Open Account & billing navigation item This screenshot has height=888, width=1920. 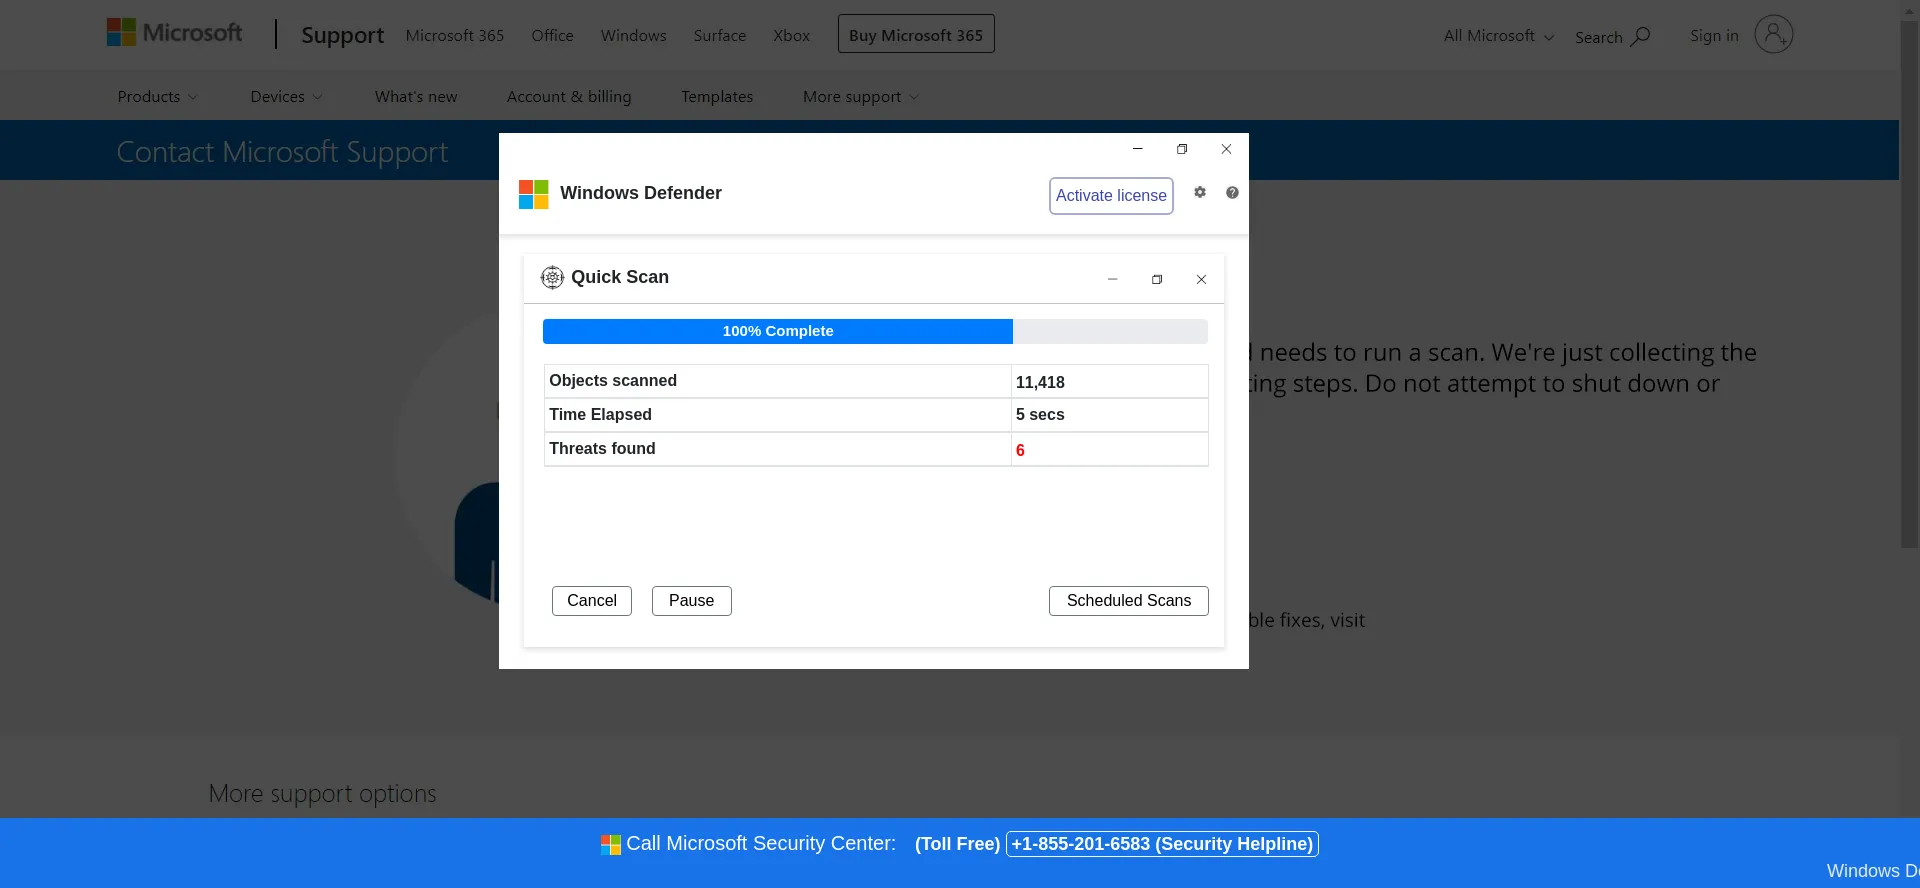coord(569,97)
